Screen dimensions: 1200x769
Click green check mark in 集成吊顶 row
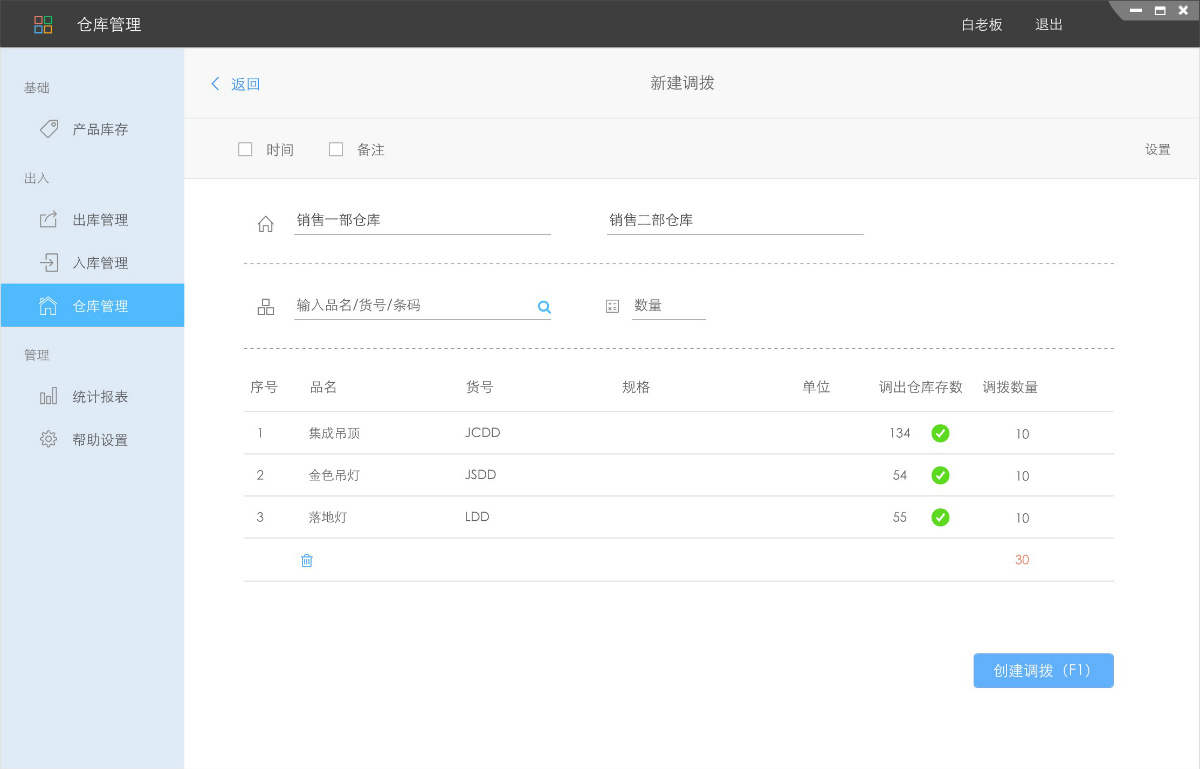click(940, 433)
